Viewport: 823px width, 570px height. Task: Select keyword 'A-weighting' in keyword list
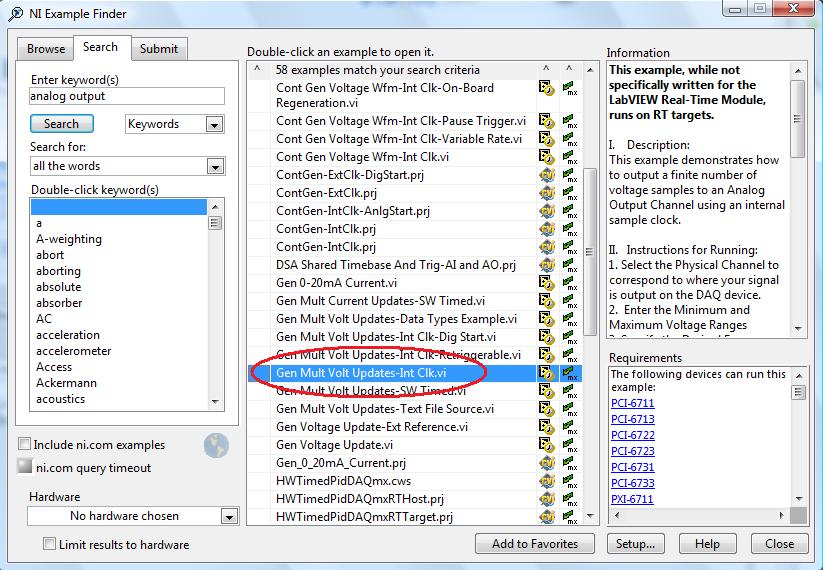coord(69,239)
